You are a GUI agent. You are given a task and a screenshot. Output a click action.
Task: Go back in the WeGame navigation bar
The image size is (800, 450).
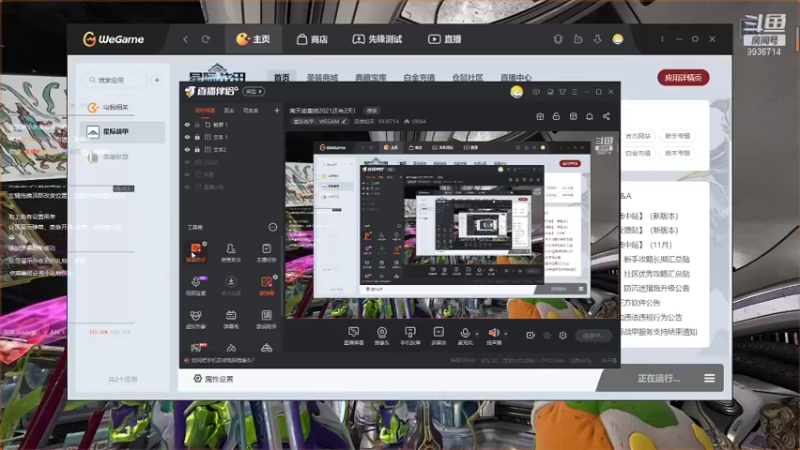tap(186, 39)
